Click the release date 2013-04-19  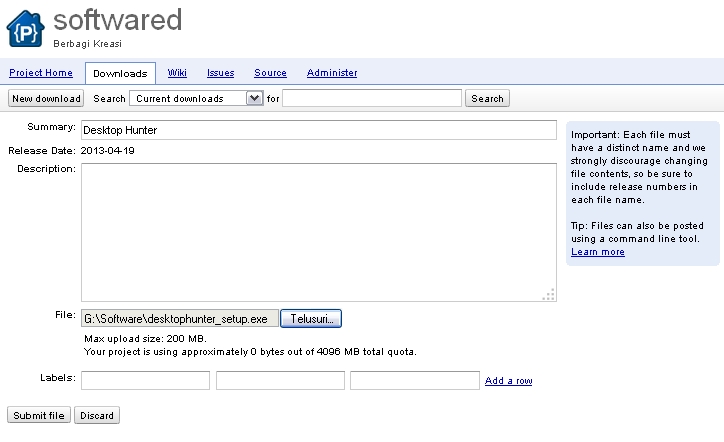pyautogui.click(x=108, y=151)
